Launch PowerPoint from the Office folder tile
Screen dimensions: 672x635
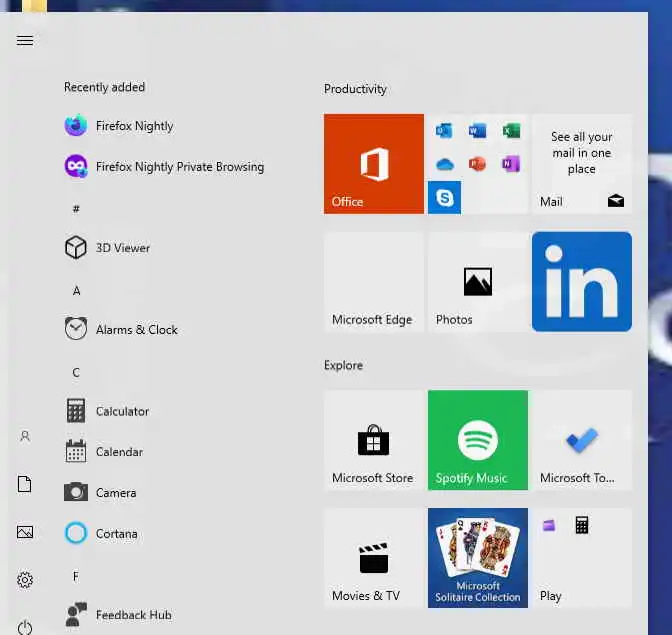point(477,164)
